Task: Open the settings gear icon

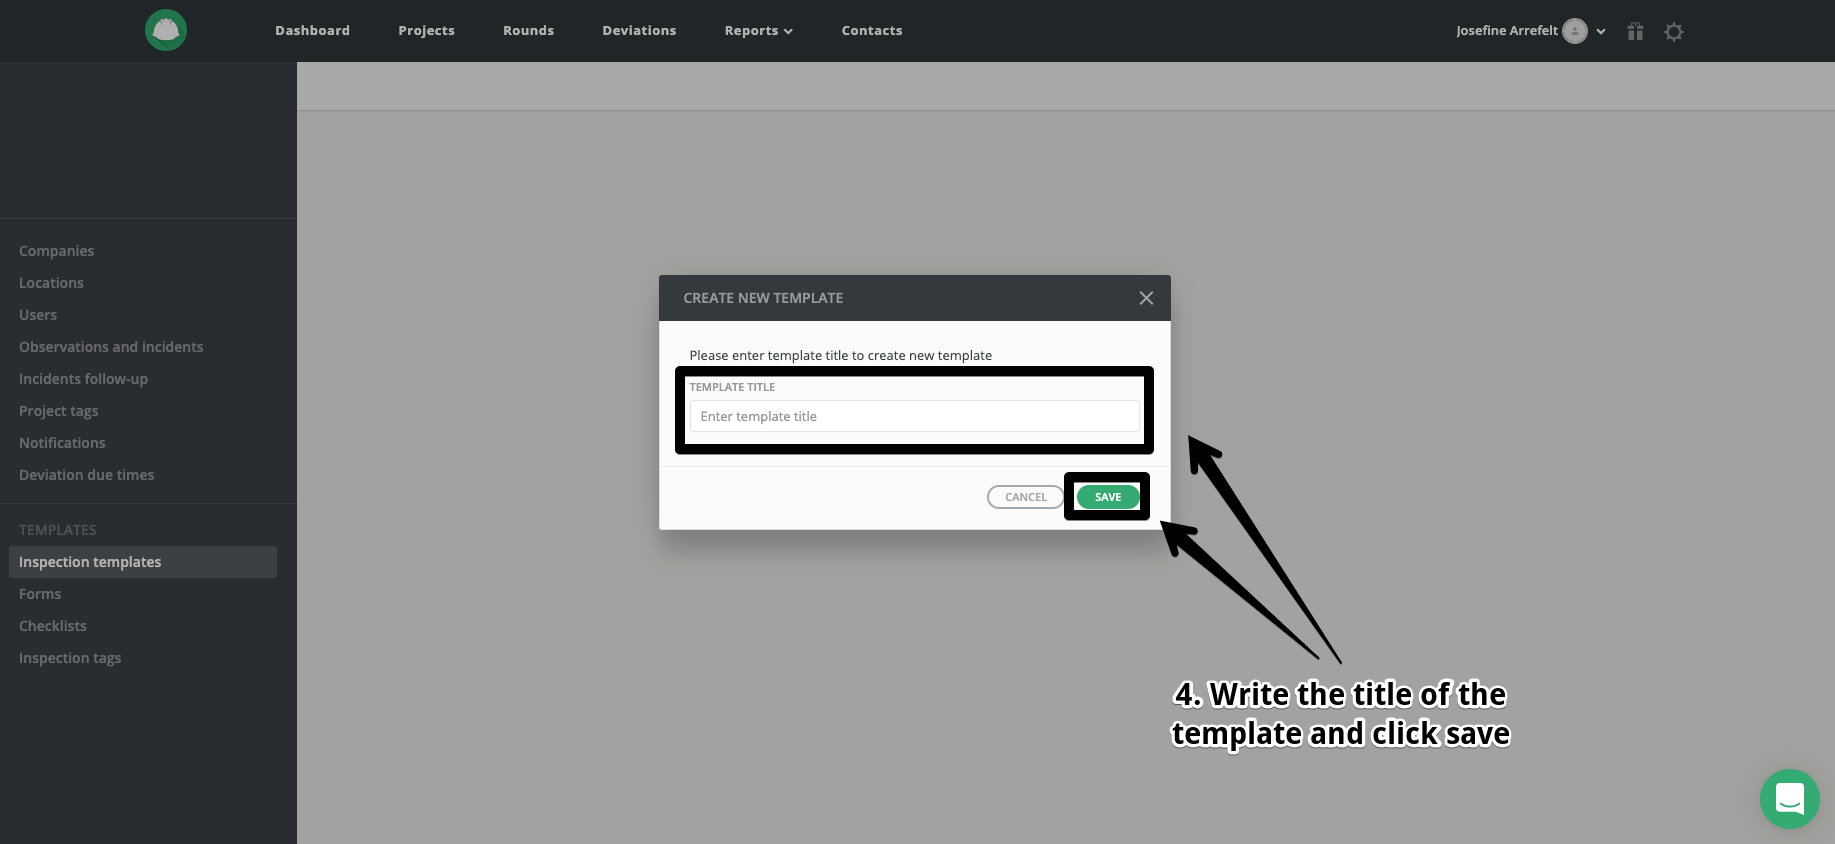Action: [1674, 32]
